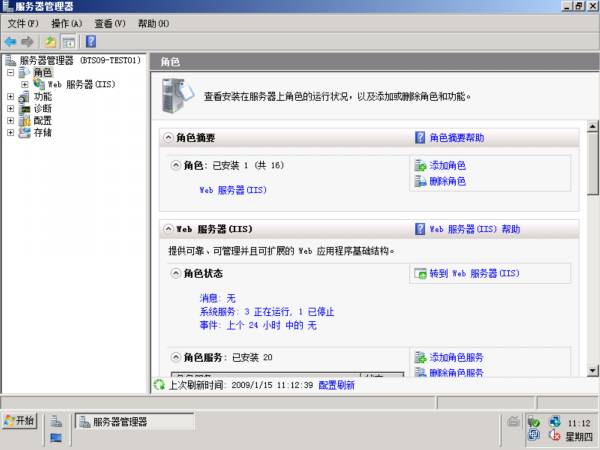Click the scrollbar down arrow
Image resolution: width=600 pixels, height=450 pixels.
coord(592,370)
